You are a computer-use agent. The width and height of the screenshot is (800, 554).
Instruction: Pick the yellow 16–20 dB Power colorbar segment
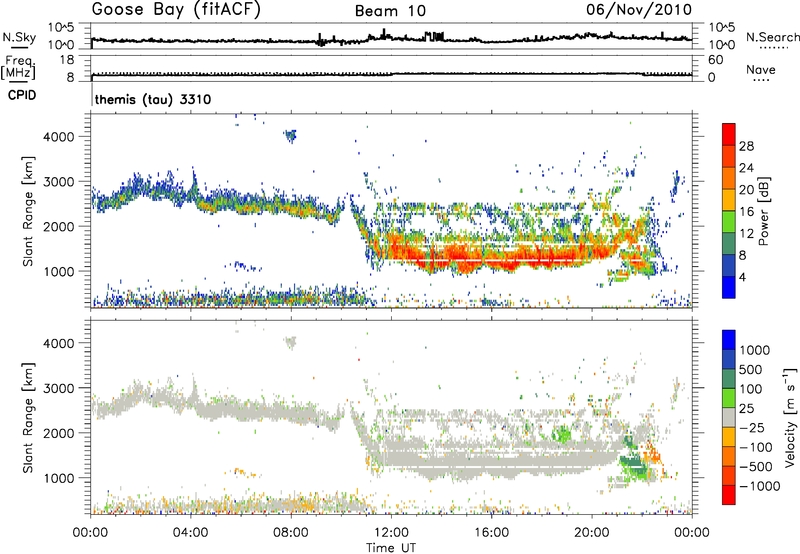(x=729, y=200)
